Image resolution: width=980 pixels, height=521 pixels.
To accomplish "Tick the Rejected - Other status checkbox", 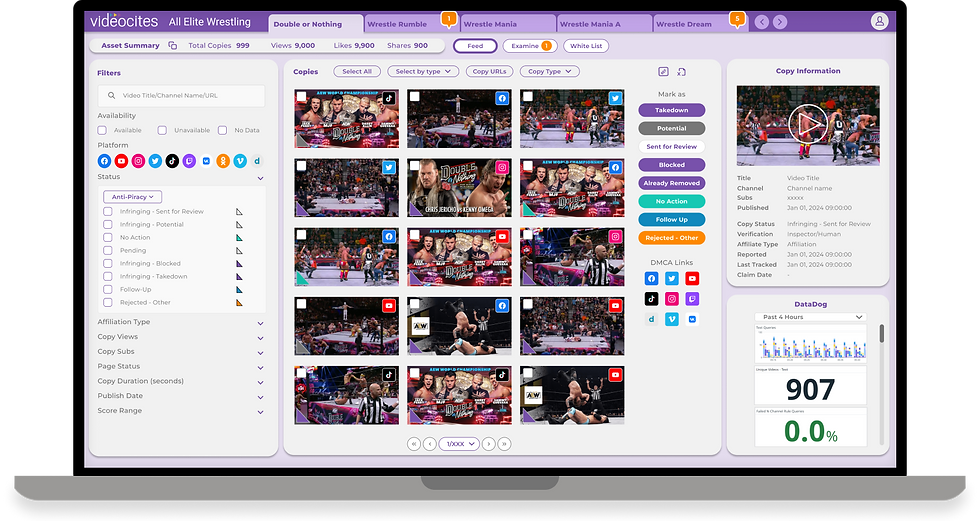I will tap(108, 302).
